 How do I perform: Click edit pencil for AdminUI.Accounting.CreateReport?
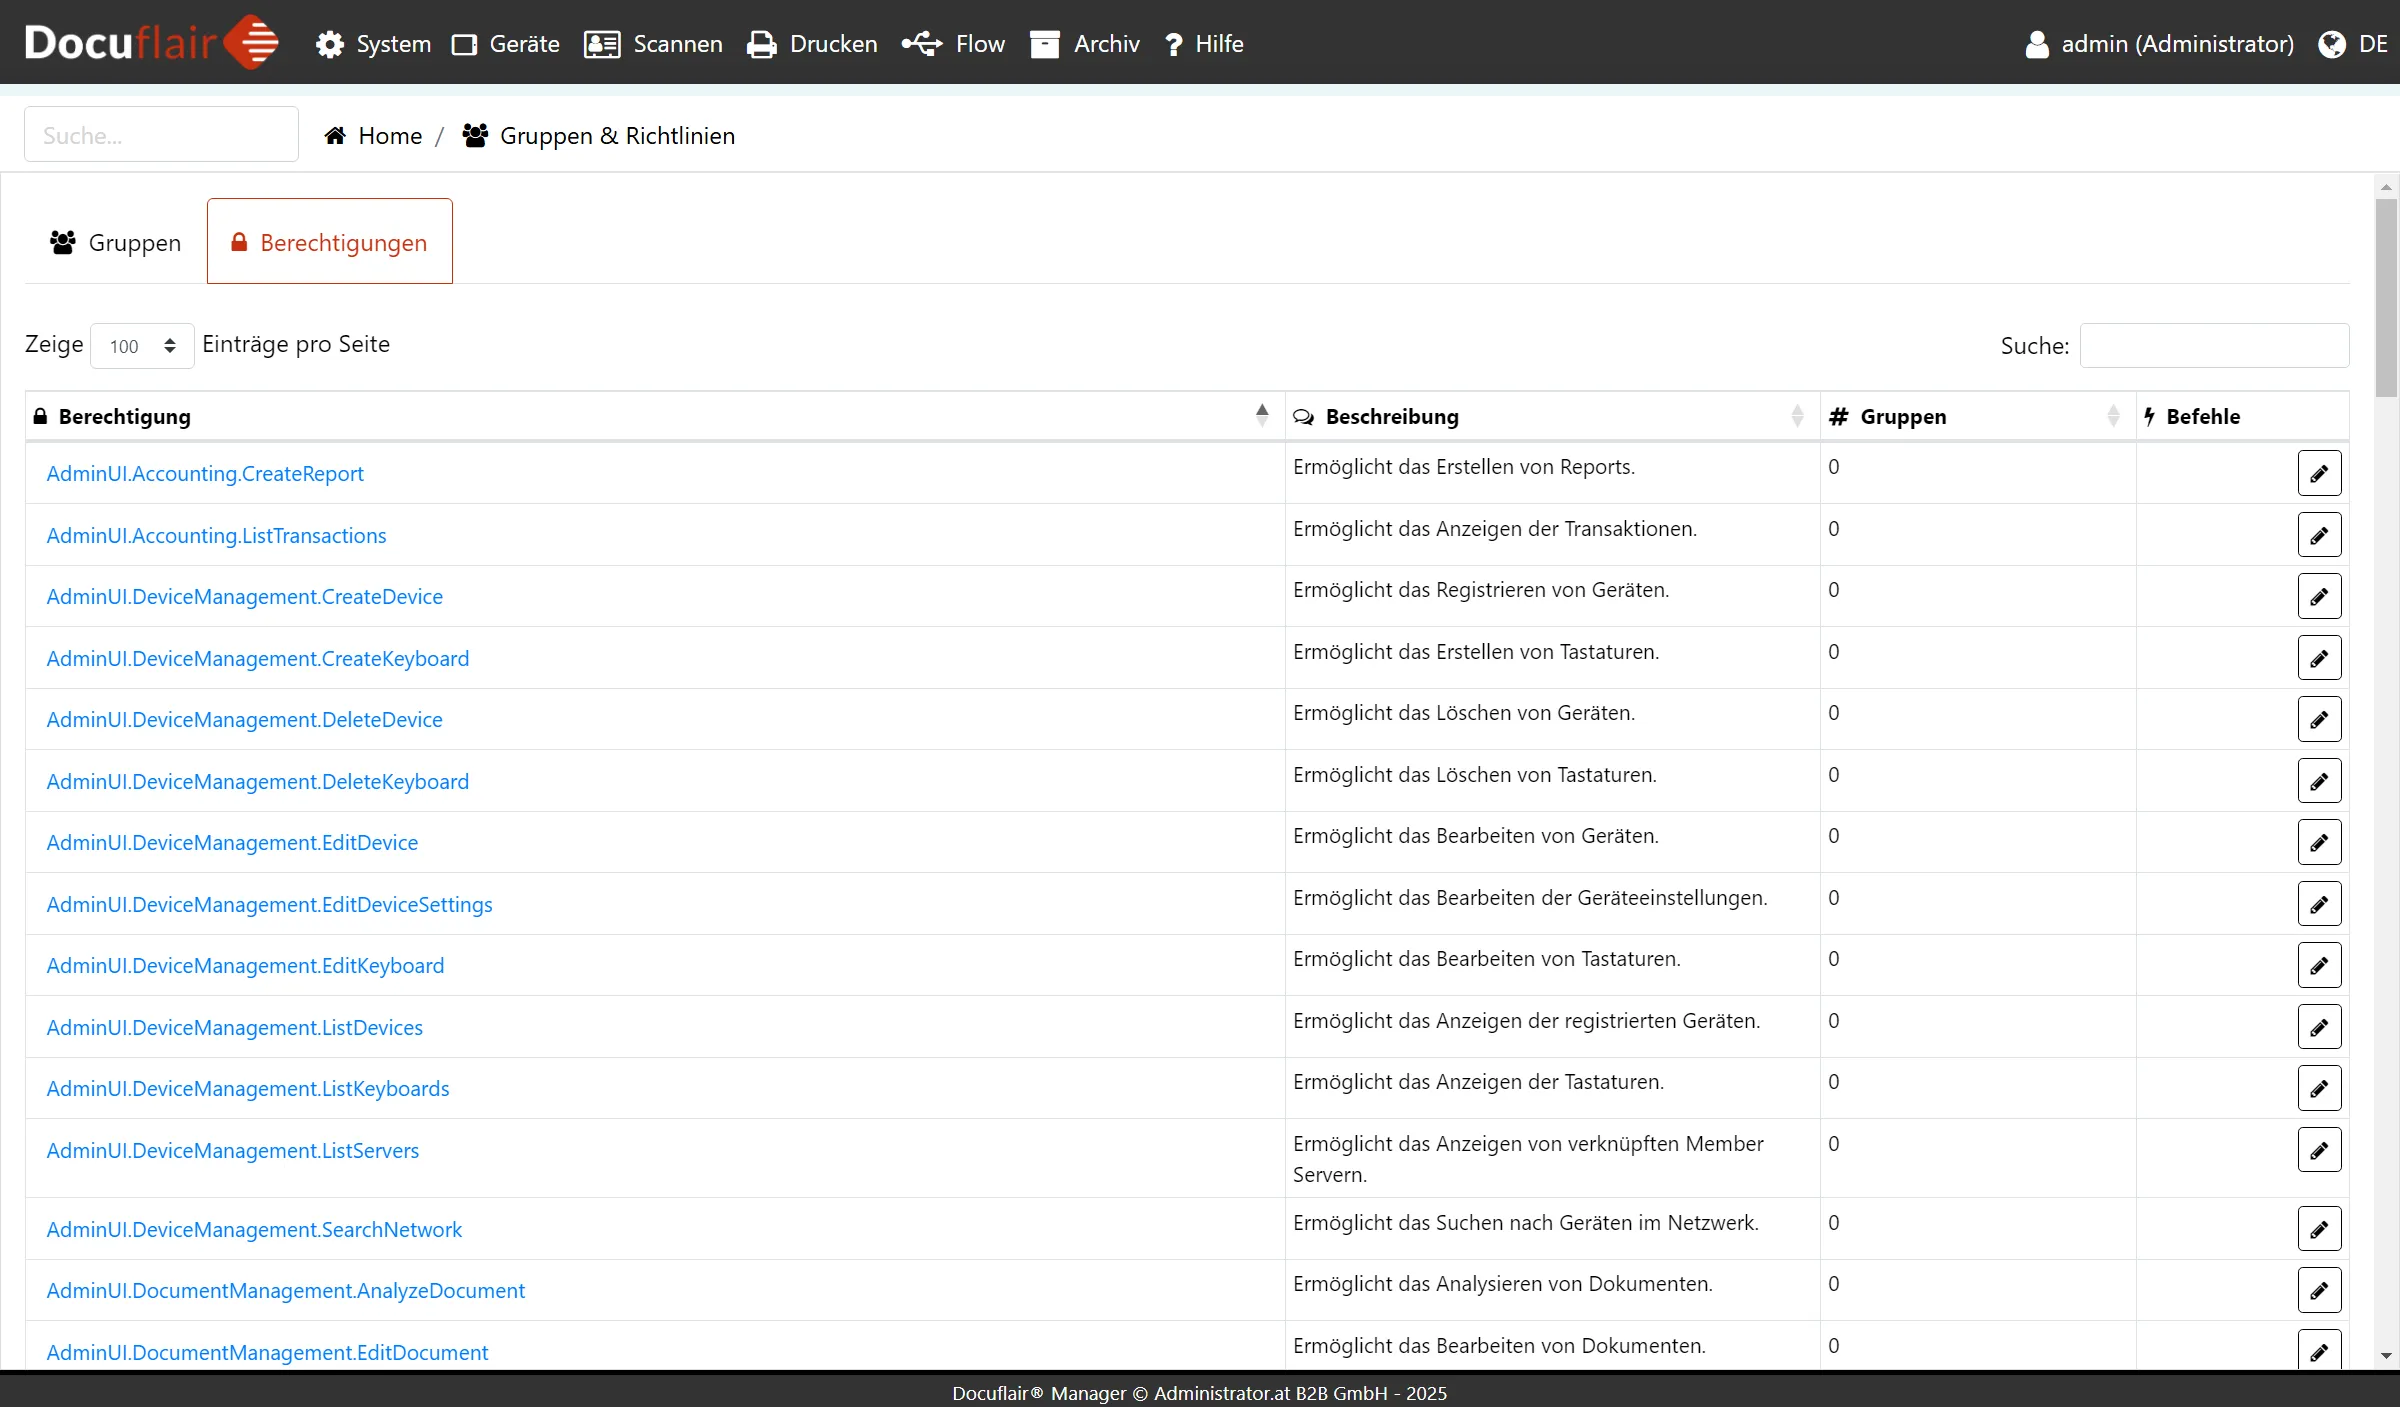point(2319,473)
